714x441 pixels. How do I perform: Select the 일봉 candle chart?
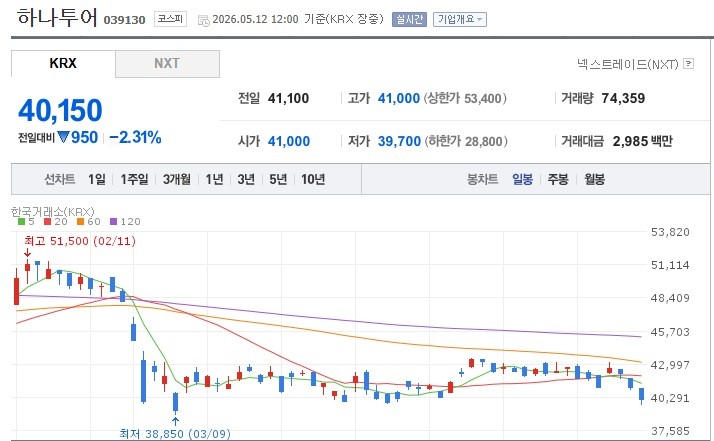(x=522, y=179)
